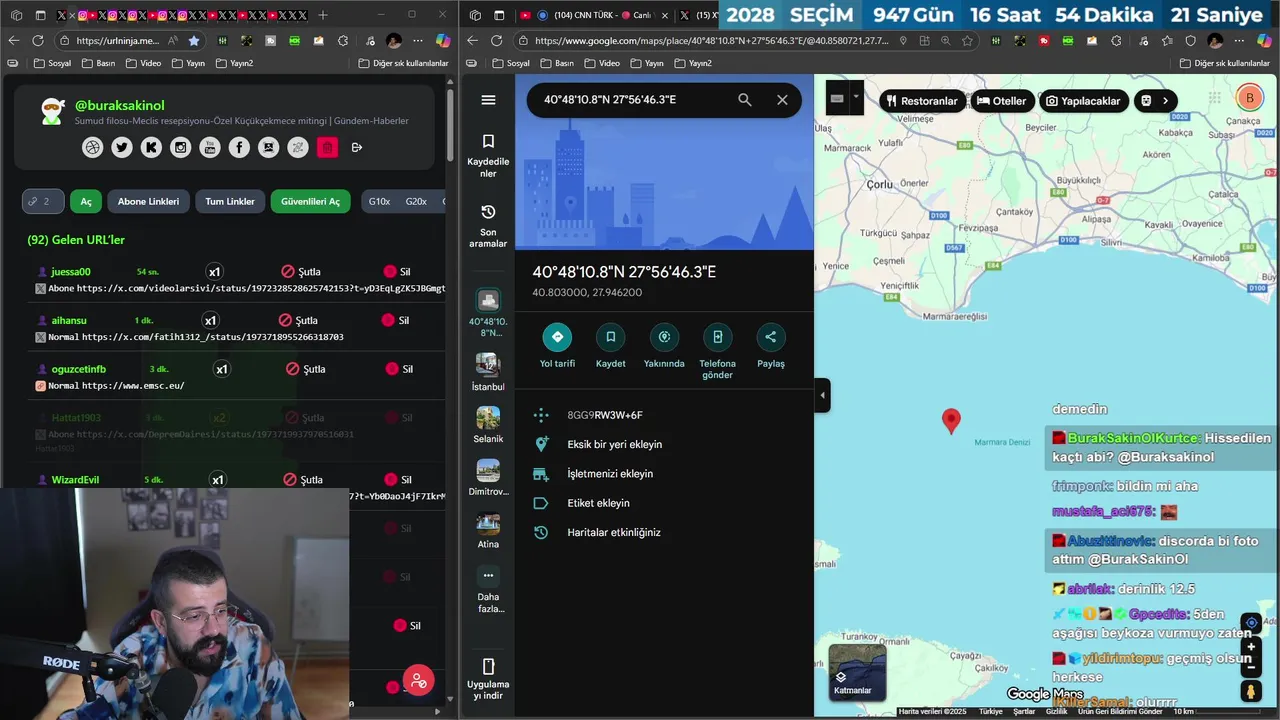Click the red floating user button

coord(418,681)
